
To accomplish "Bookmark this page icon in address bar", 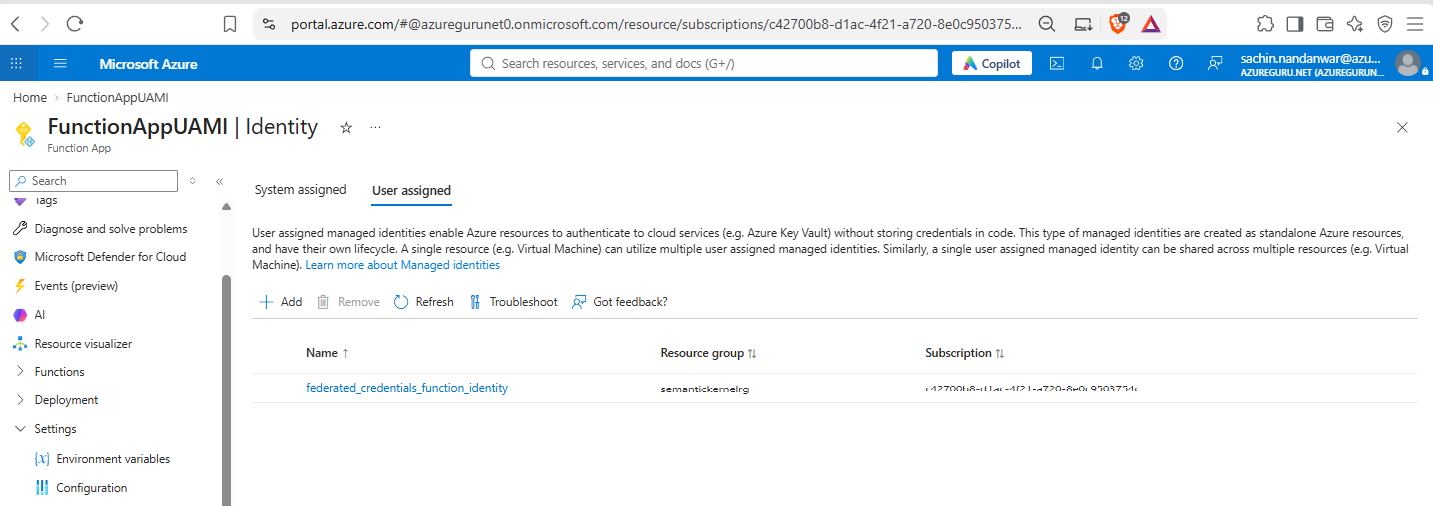I will tap(230, 23).
